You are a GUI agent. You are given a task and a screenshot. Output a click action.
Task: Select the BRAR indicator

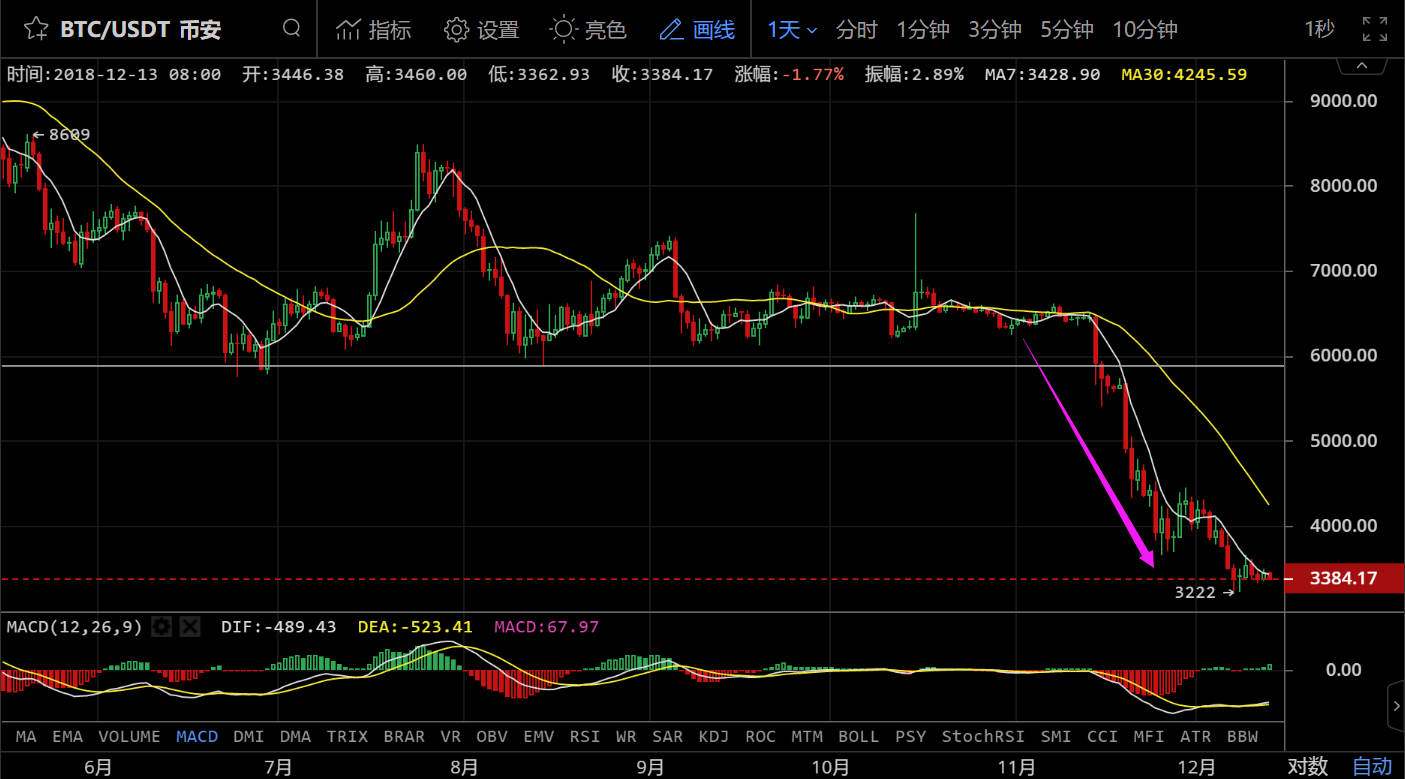404,737
